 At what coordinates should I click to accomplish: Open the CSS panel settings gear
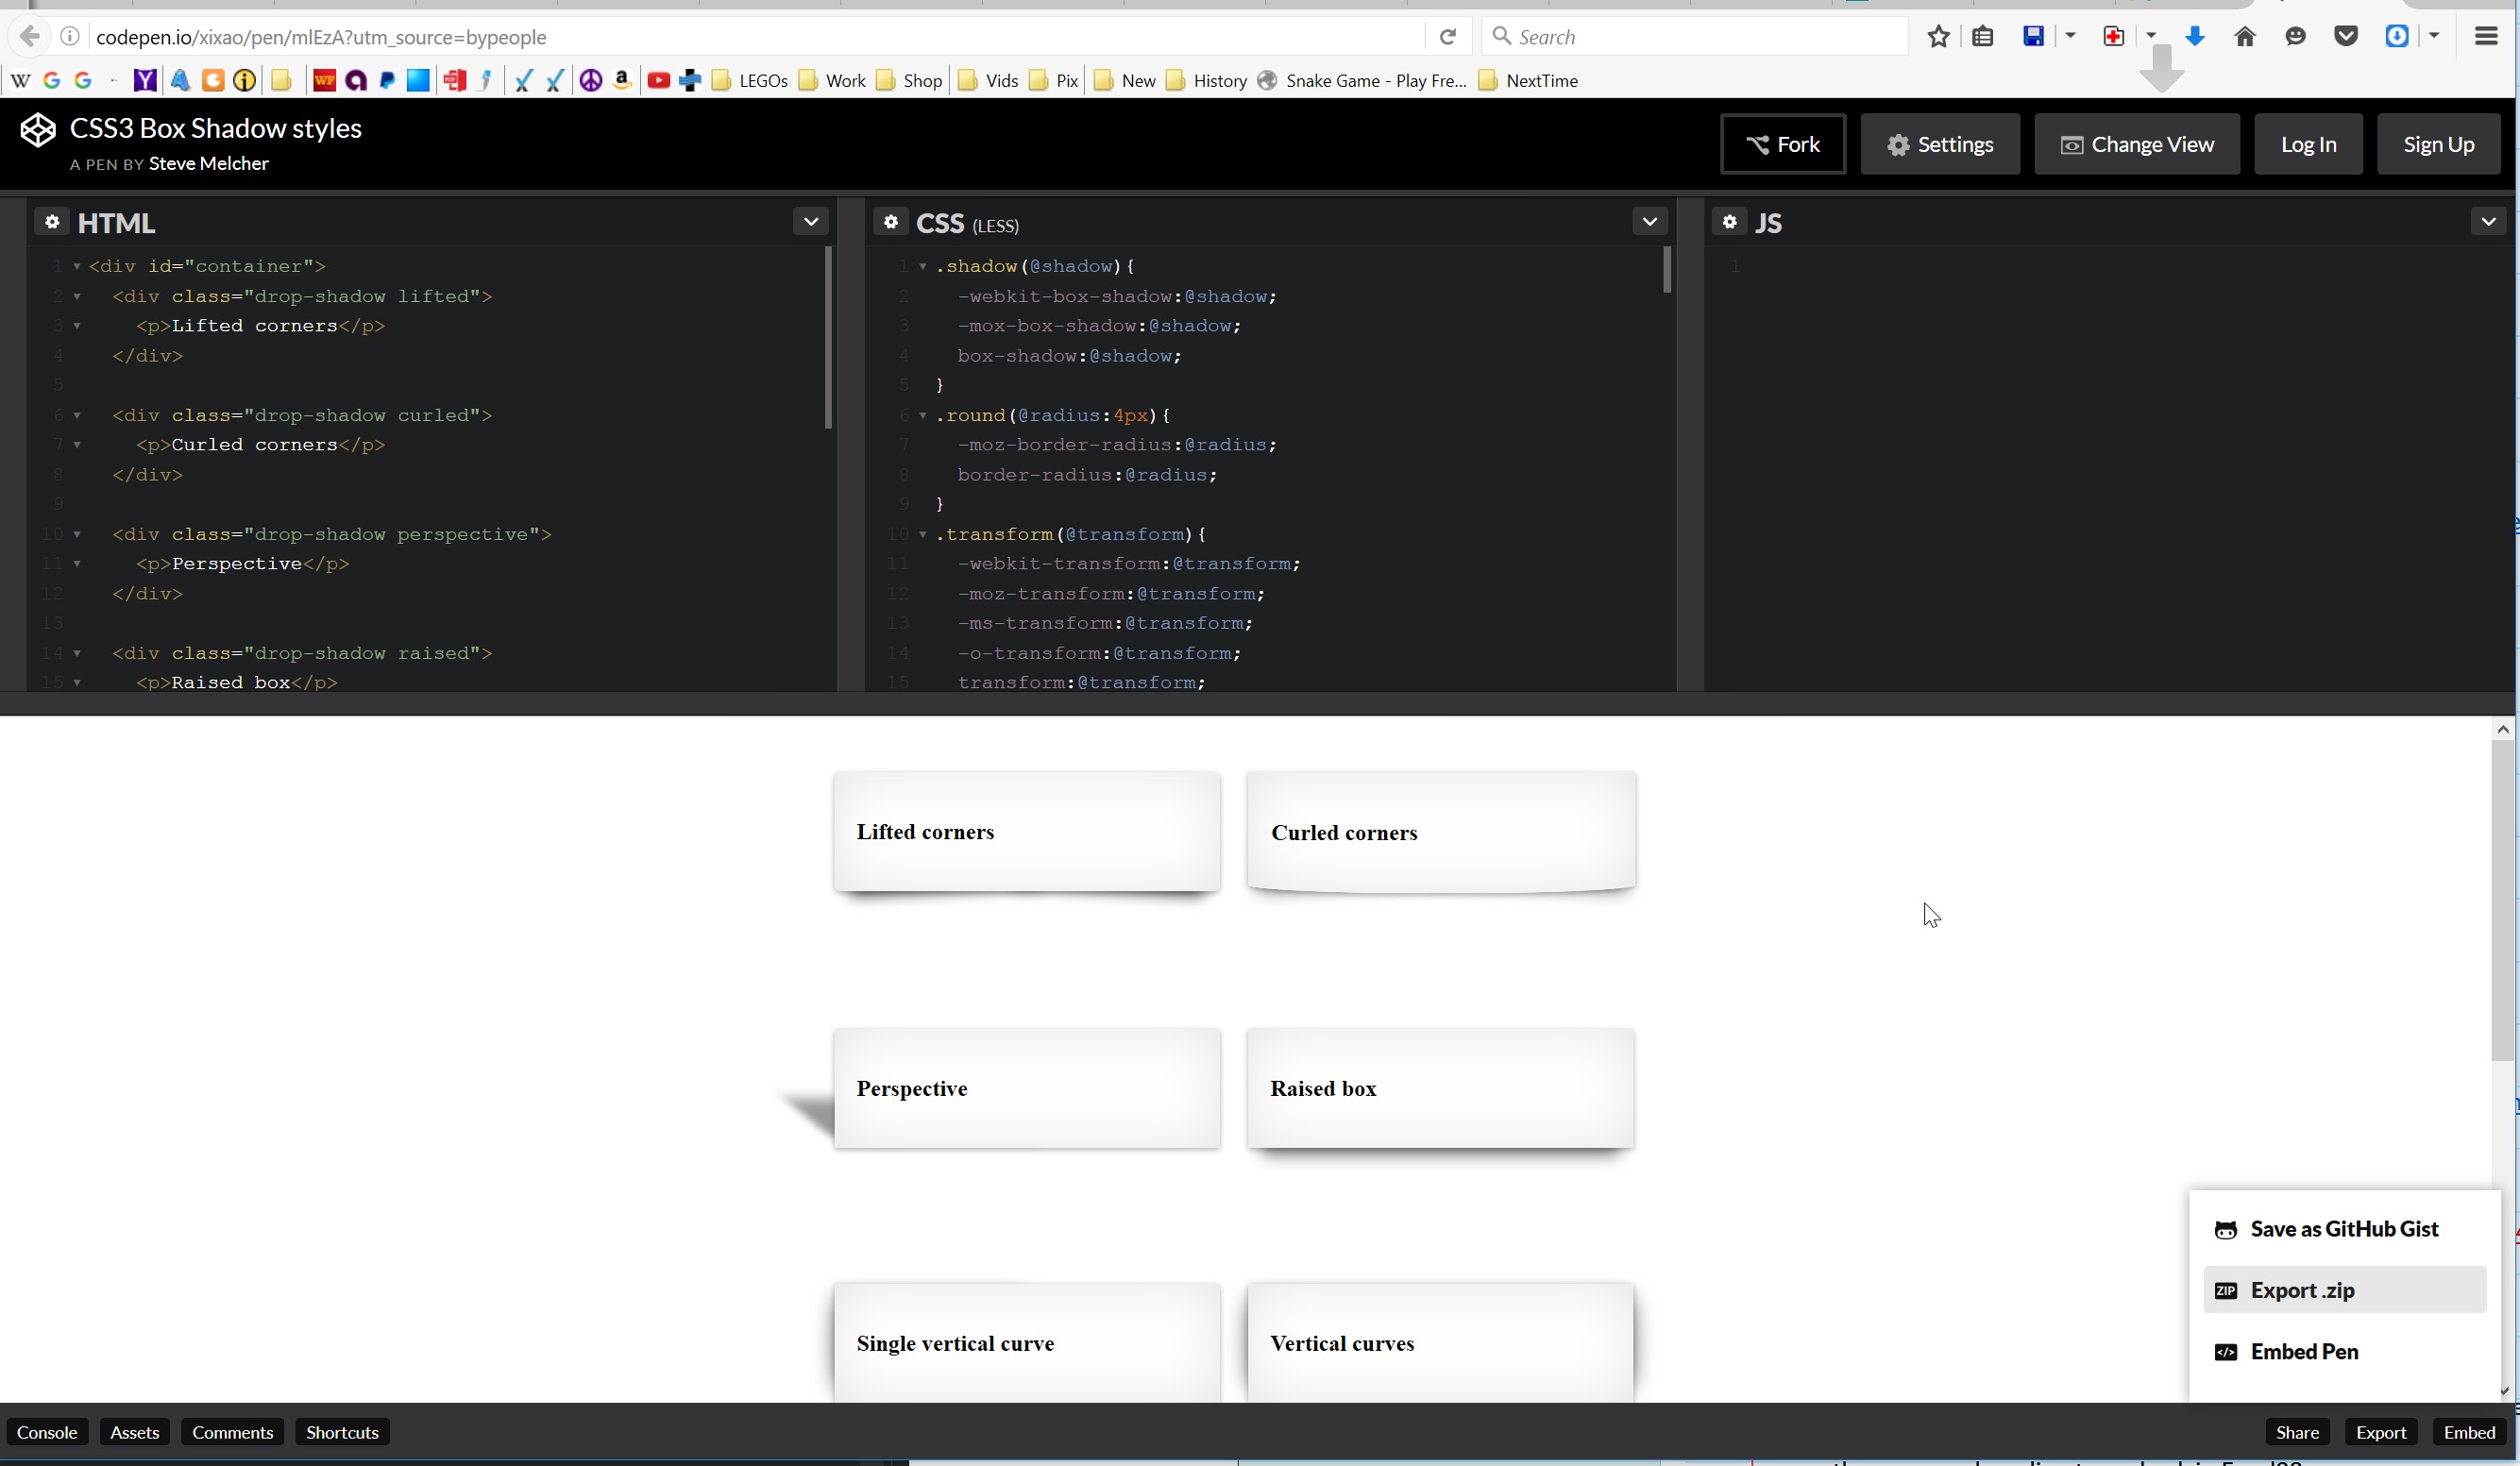(x=891, y=222)
